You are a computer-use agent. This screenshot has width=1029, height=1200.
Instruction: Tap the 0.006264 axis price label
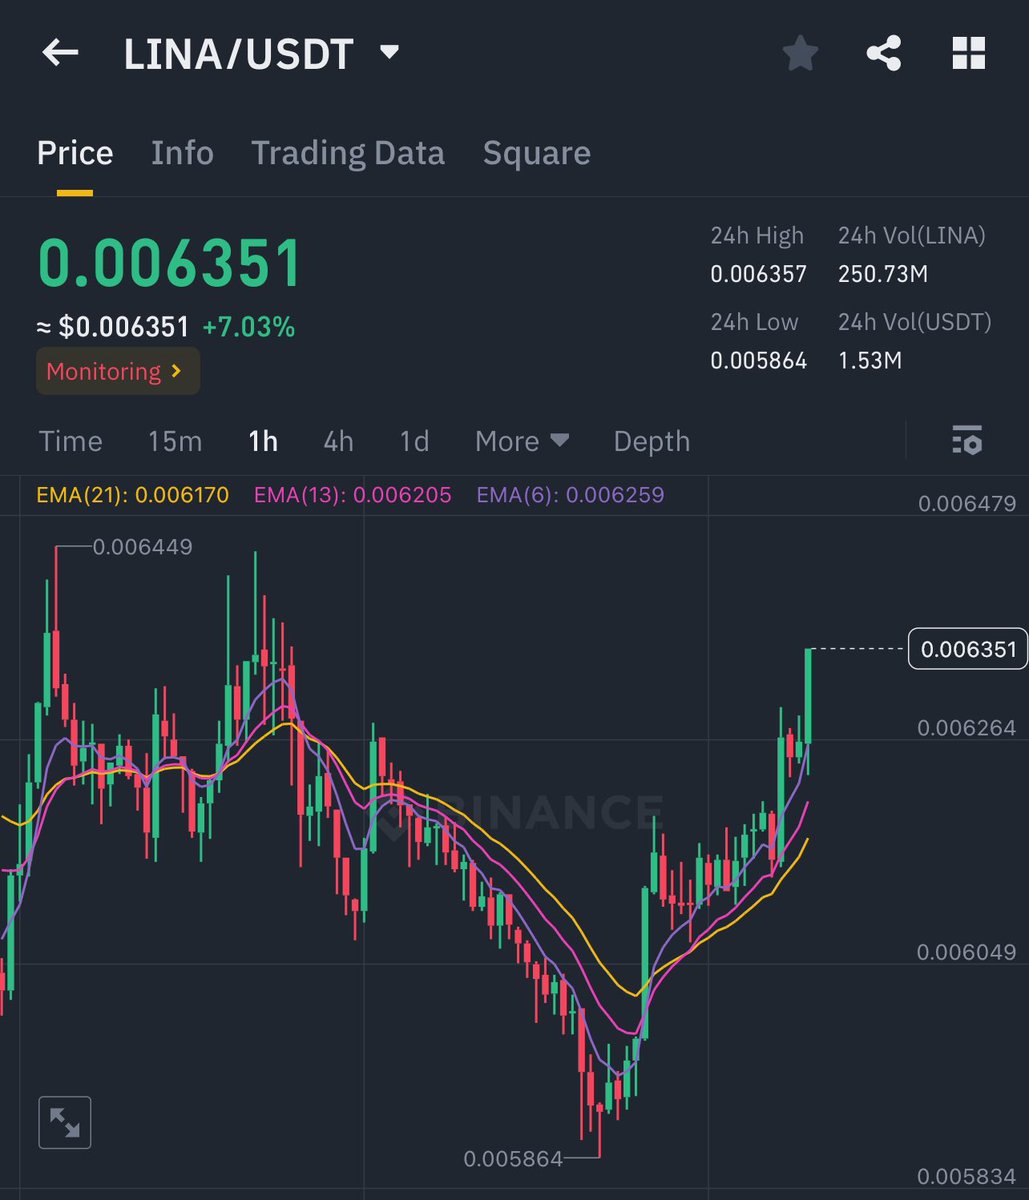(967, 728)
